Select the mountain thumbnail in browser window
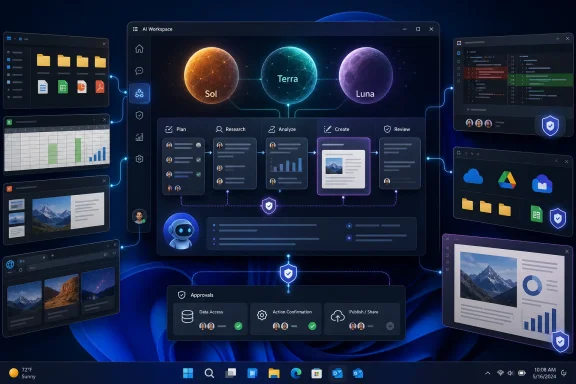576x384 pixels. 24,298
